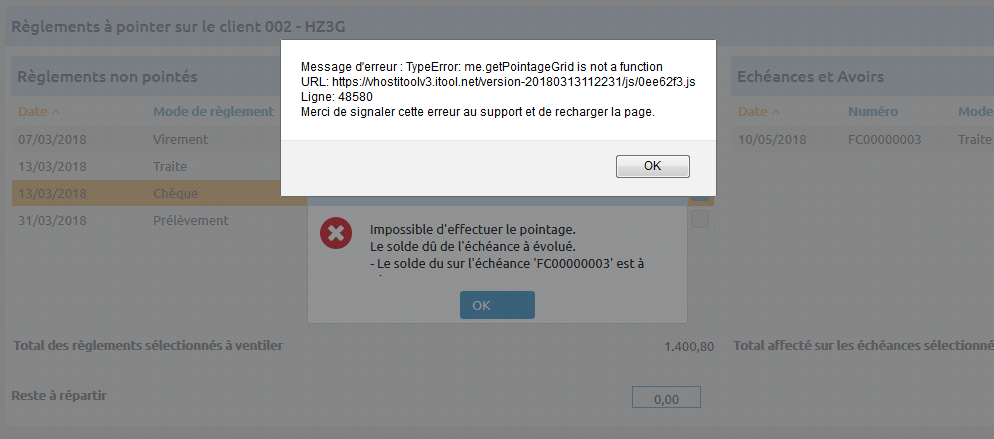Click the blue OK button under 'Impossible d'effectuer le pointage'
994x439 pixels.
(497, 305)
